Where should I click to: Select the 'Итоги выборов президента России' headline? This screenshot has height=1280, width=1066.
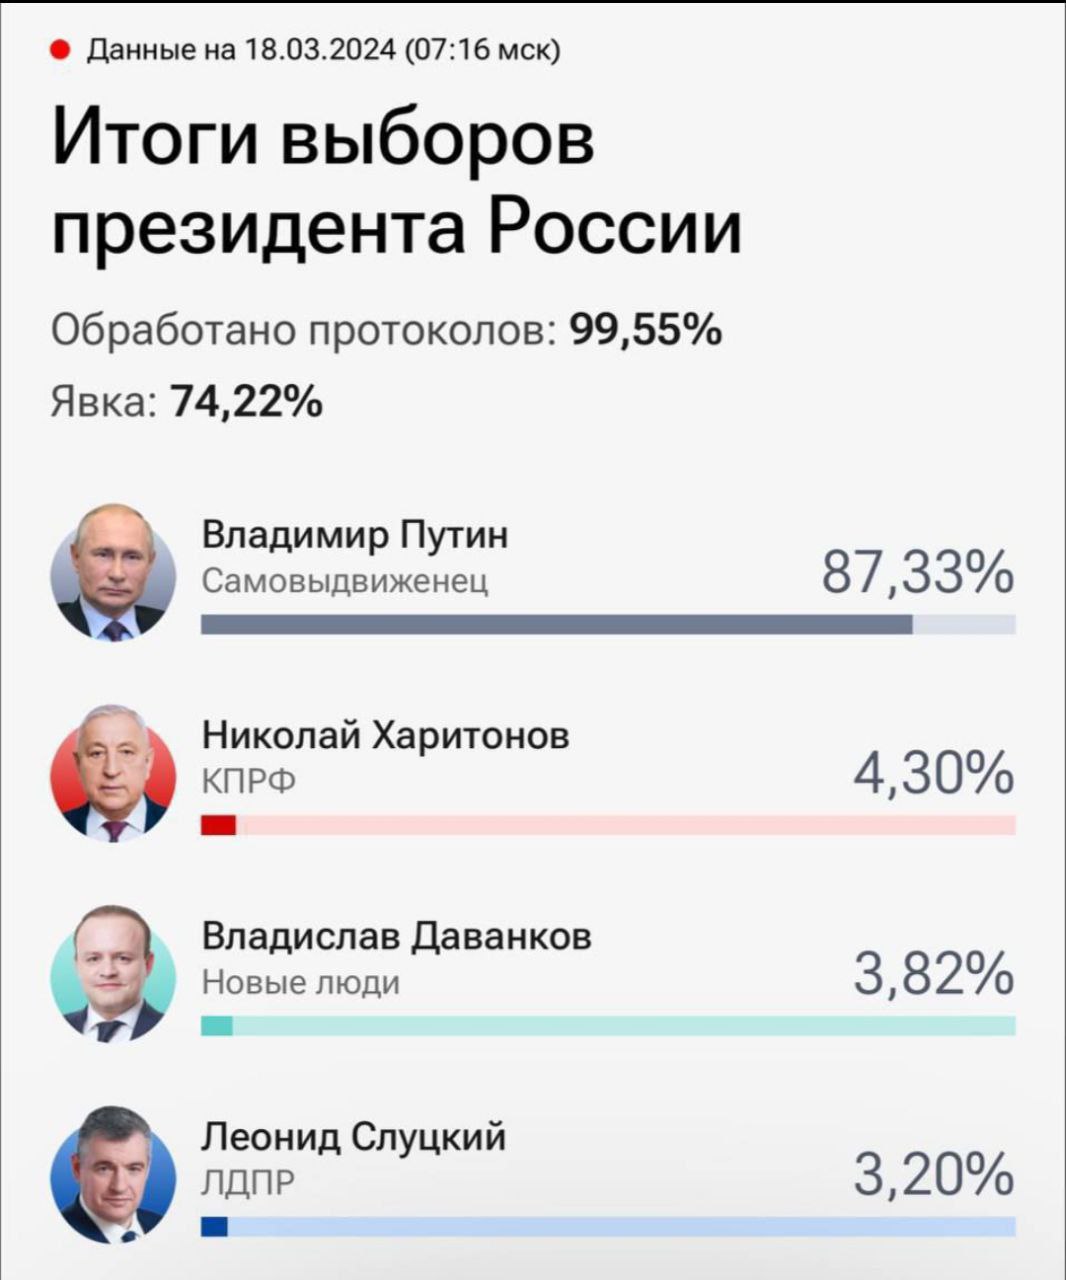click(x=396, y=182)
